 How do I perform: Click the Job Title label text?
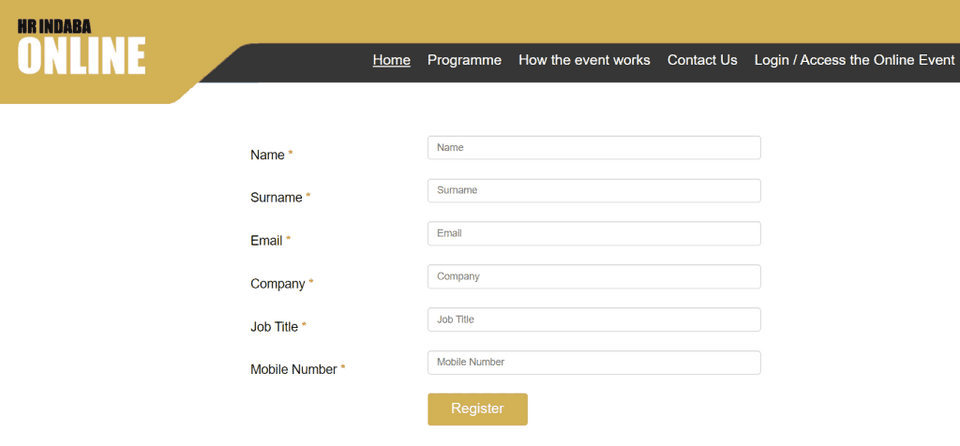(274, 327)
